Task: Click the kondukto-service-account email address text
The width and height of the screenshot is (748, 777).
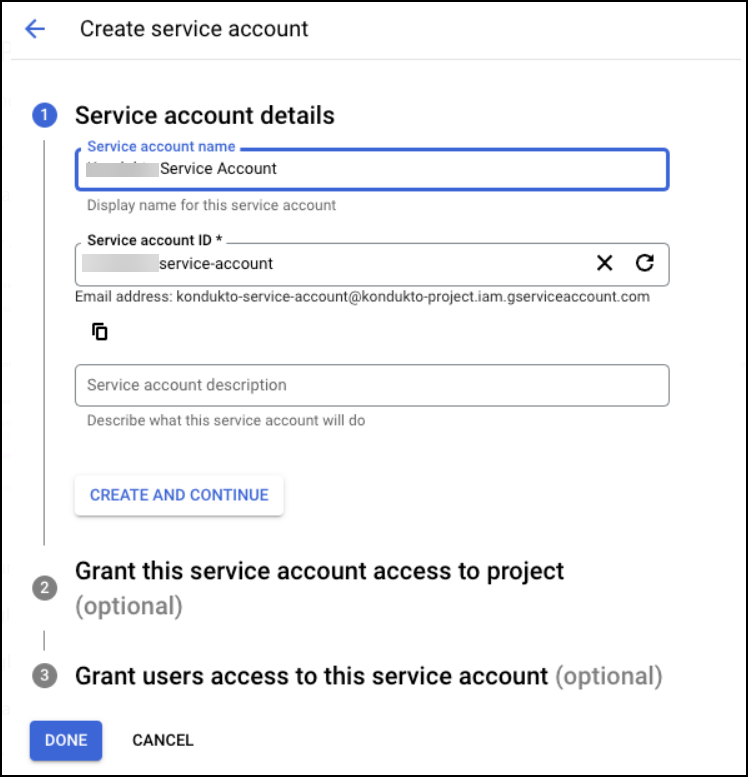Action: 412,297
